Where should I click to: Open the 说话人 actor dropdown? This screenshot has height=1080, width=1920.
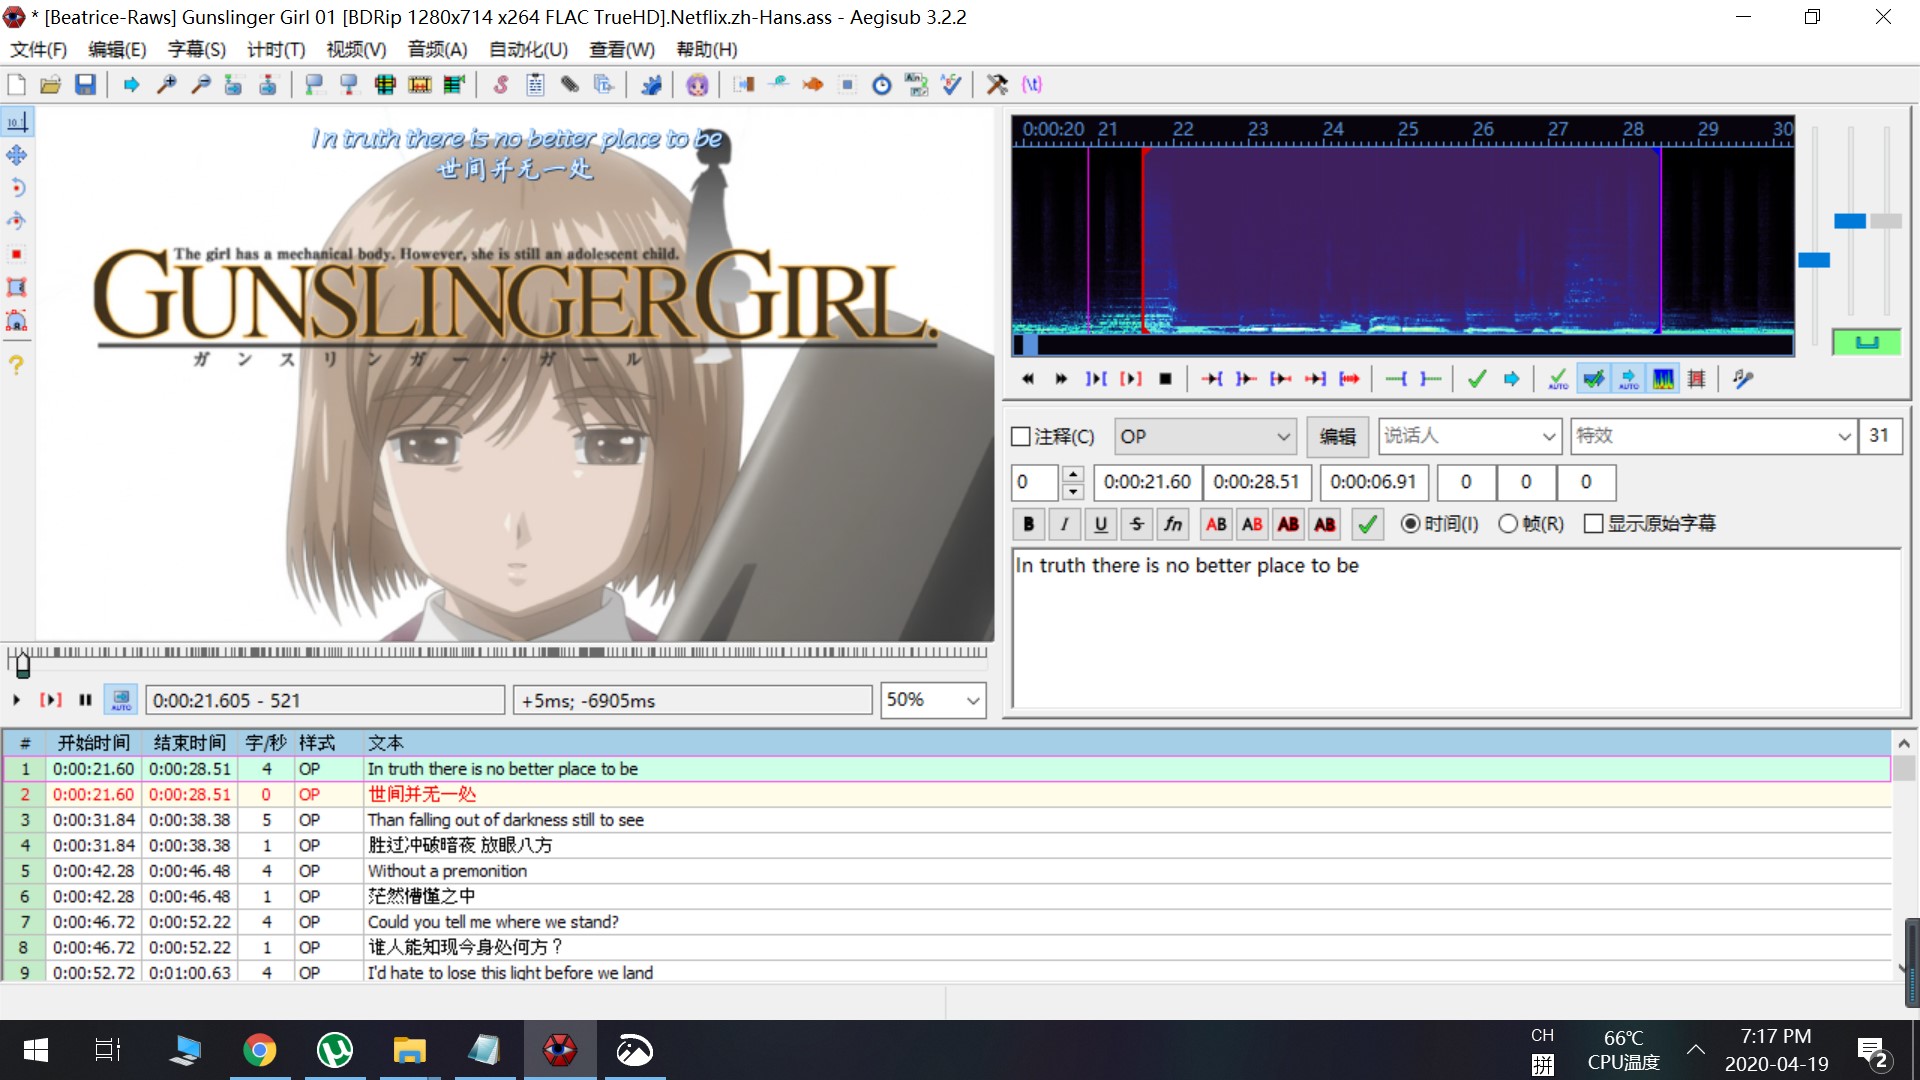click(1469, 437)
